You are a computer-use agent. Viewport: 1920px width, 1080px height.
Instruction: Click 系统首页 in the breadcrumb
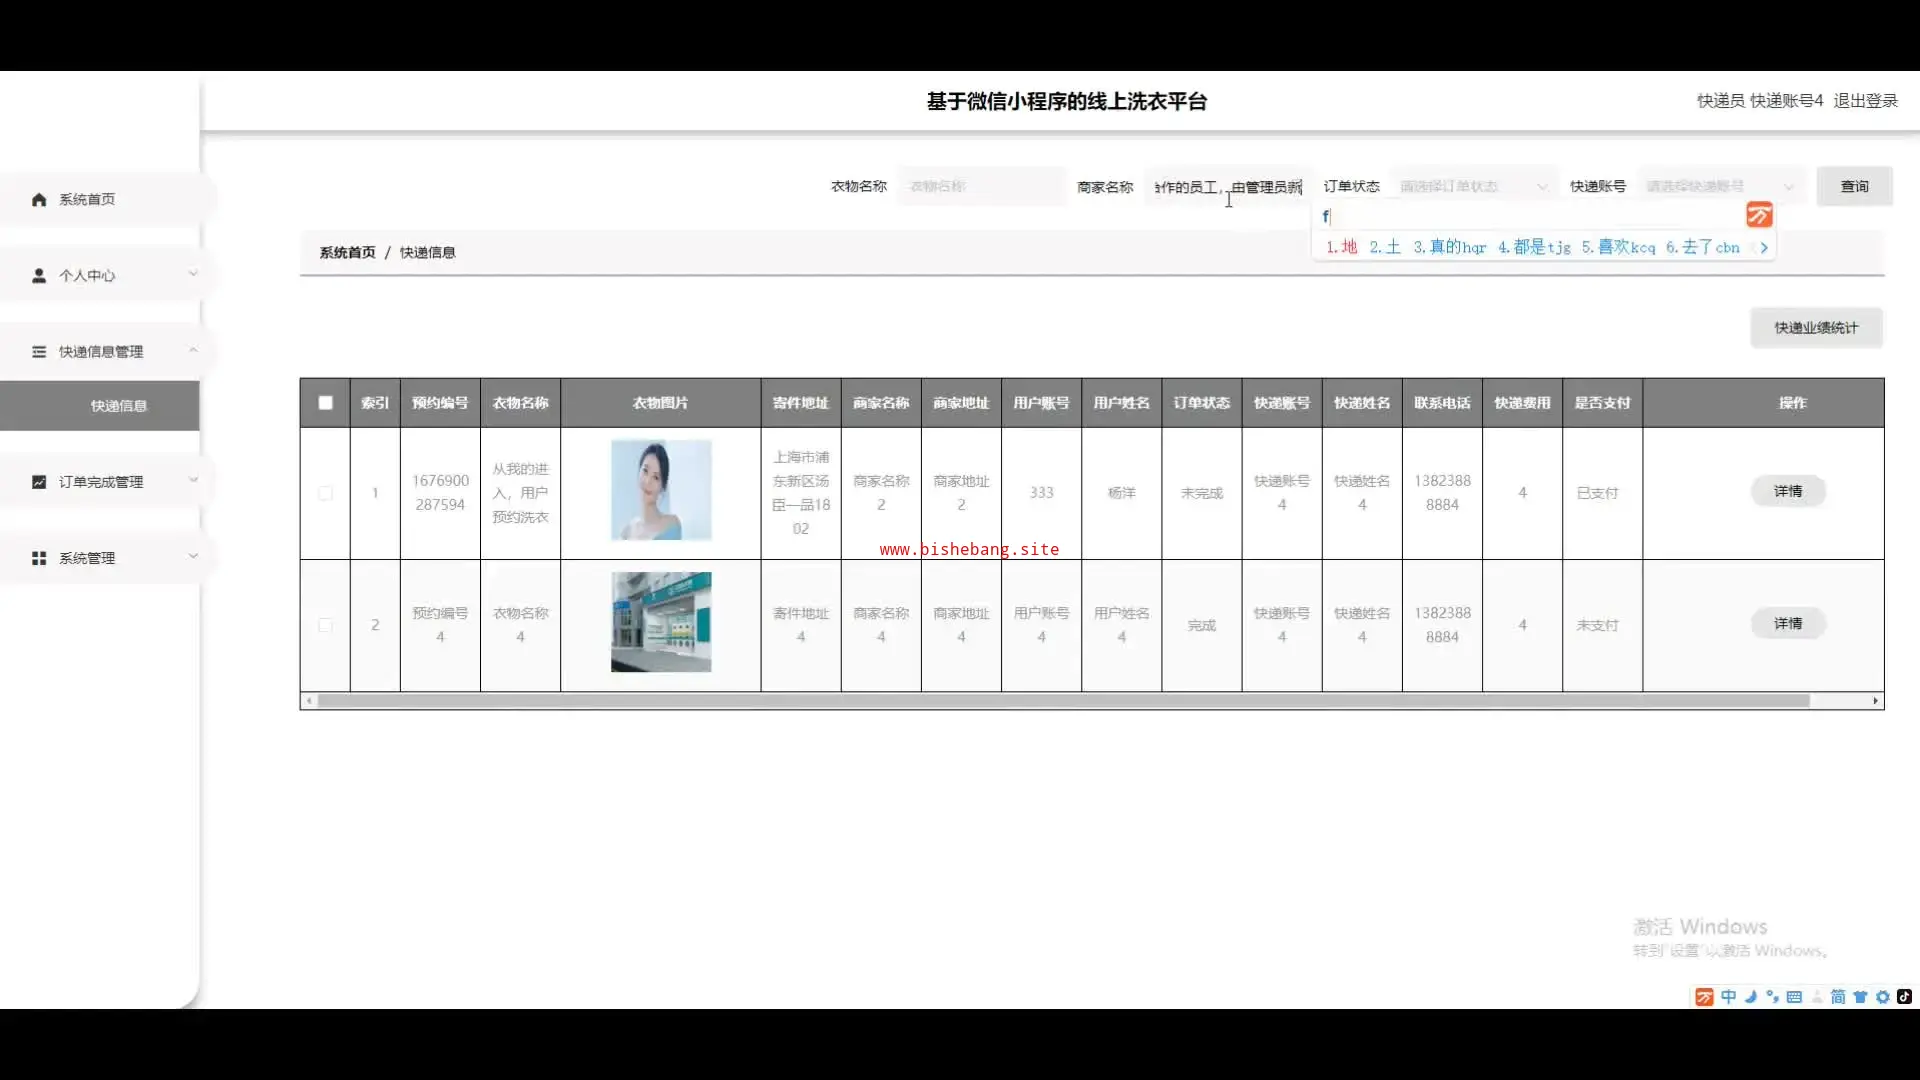click(x=347, y=253)
